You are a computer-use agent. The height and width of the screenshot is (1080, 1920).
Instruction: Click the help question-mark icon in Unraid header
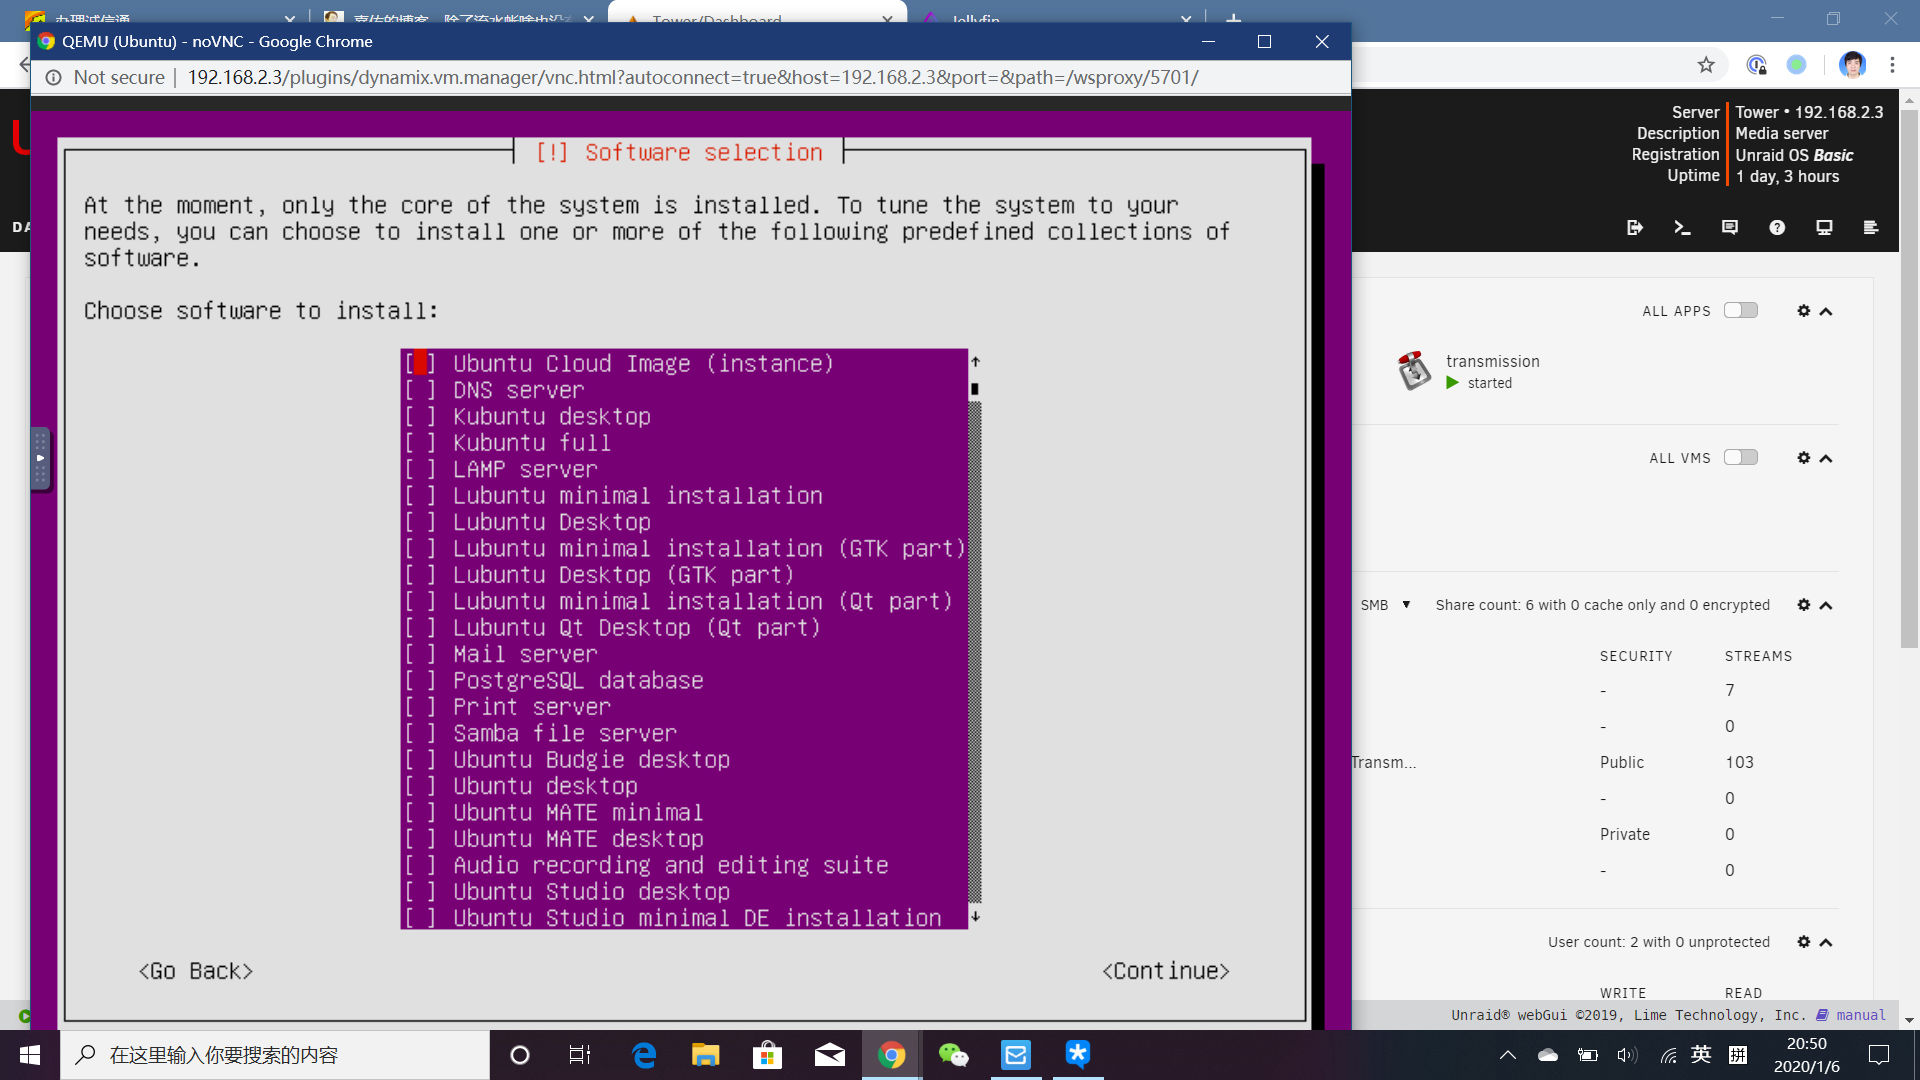coord(1777,227)
